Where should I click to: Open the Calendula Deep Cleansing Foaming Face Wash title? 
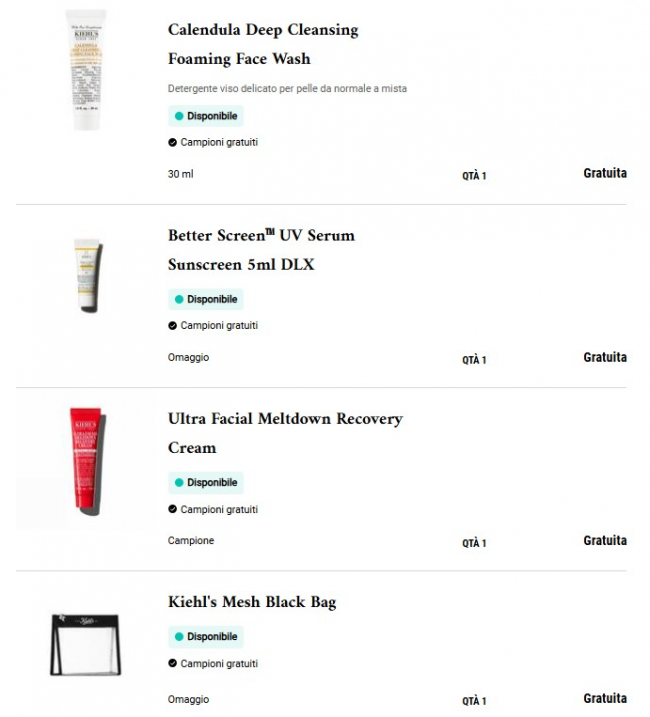coord(262,44)
